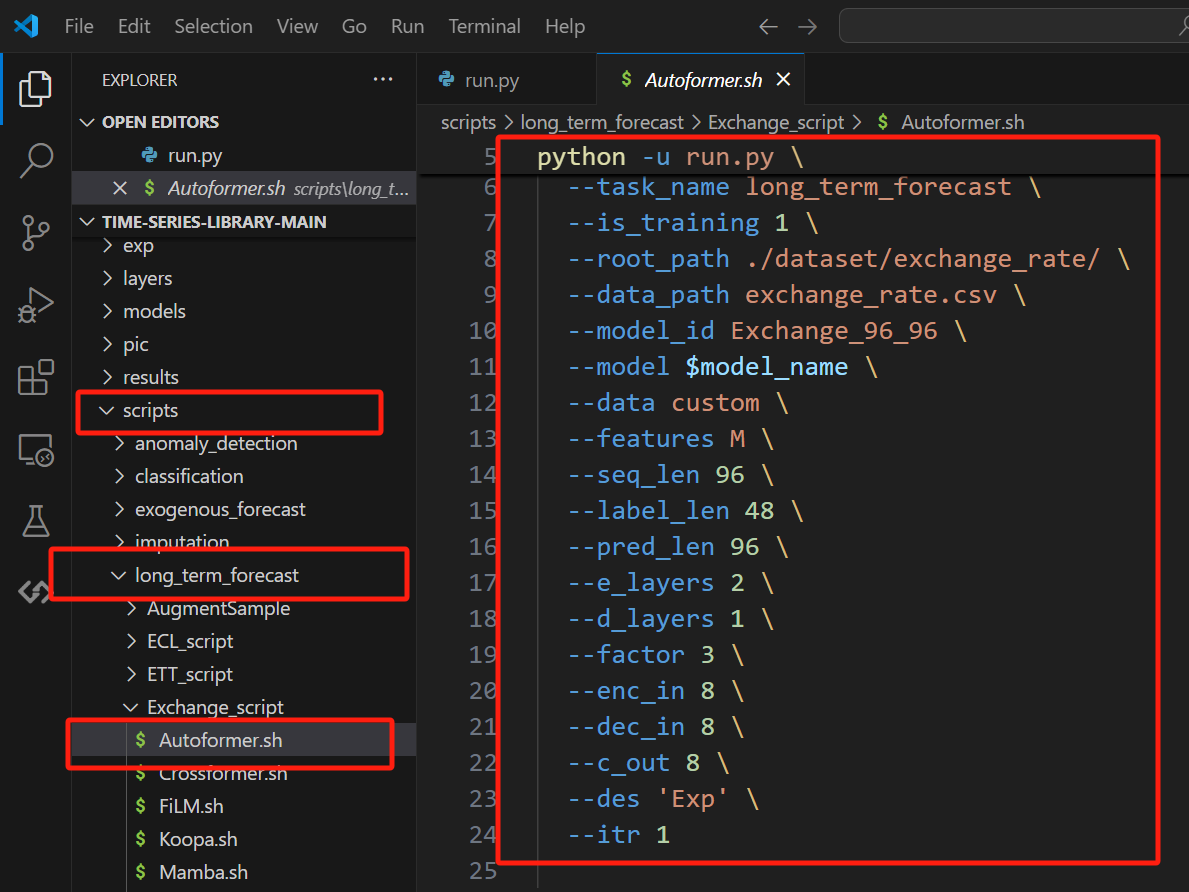The image size is (1189, 892).
Task: Click the 'Exp' string on --des line
Action: point(692,799)
